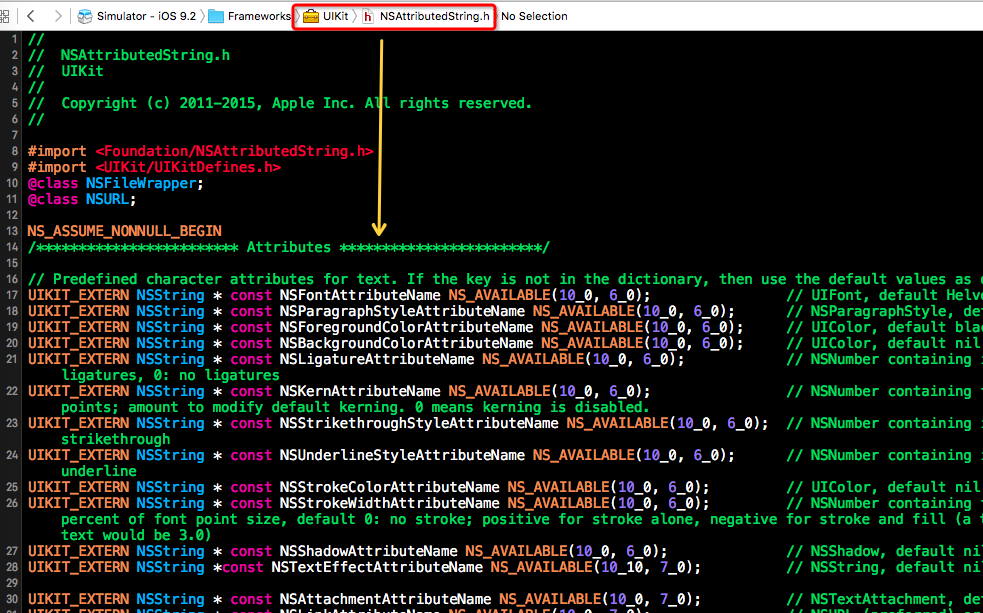Viewport: 983px width, 613px height.
Task: Click the UIKit/UIKitDefines.h import path
Action: [188, 167]
